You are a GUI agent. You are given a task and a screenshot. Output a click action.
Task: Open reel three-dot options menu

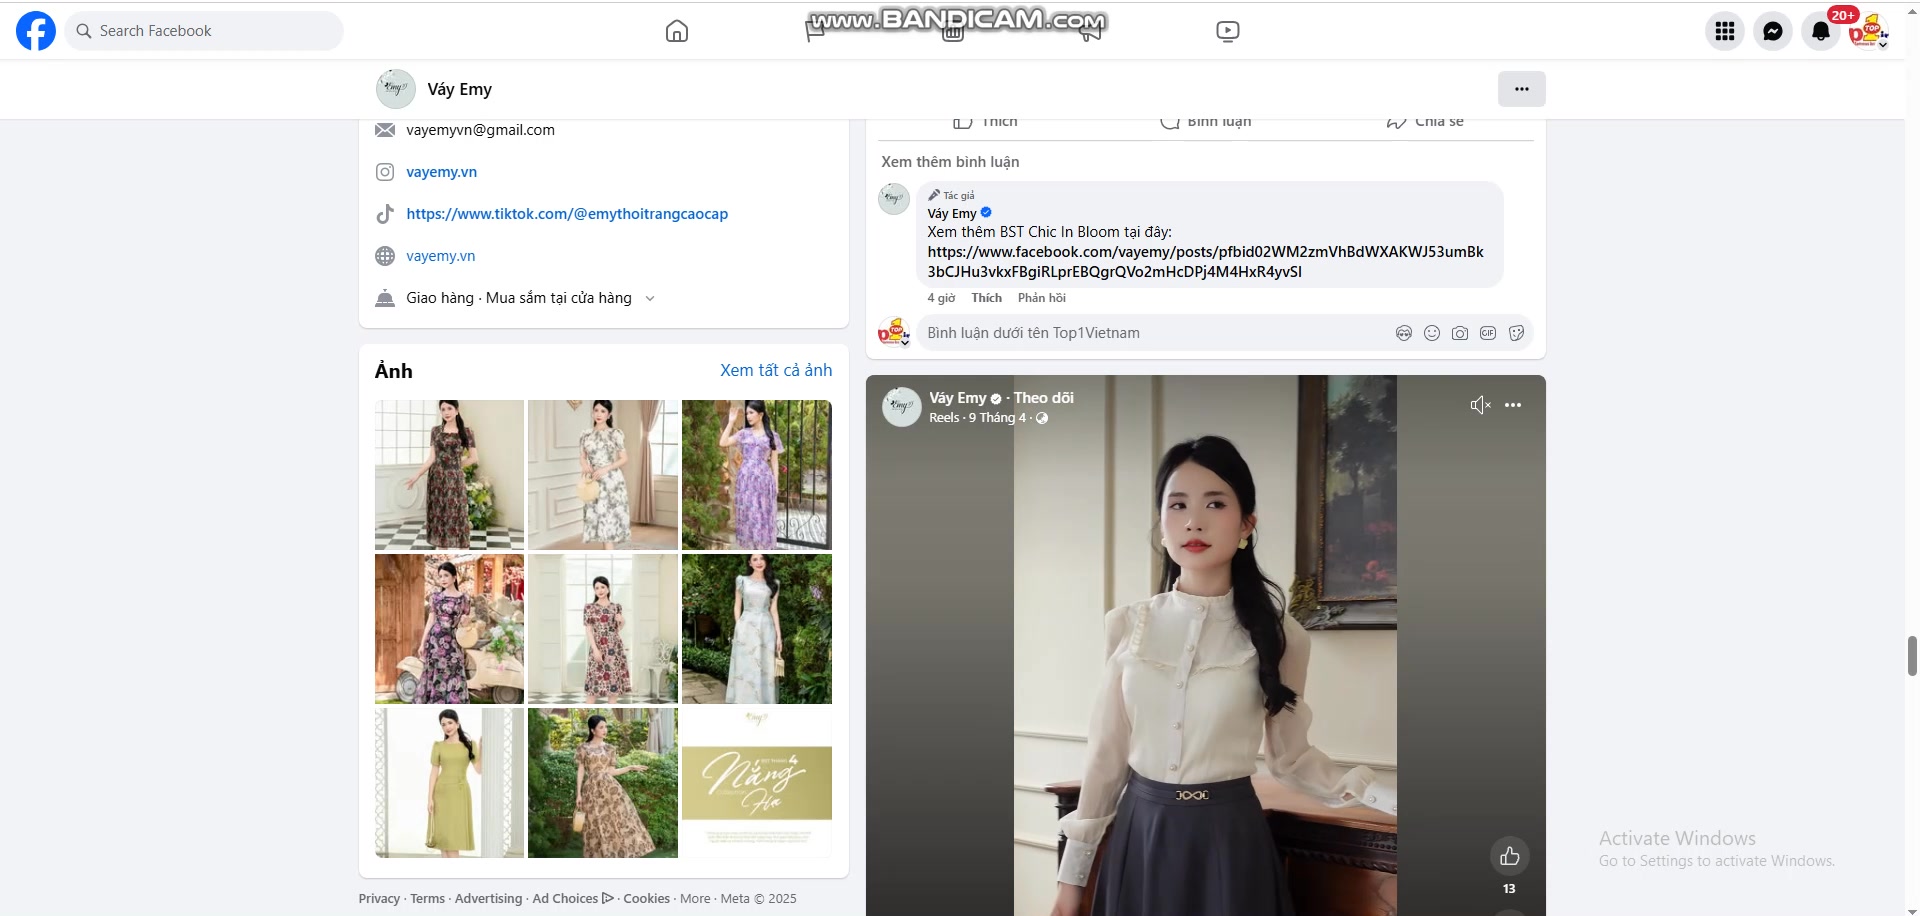pos(1513,405)
